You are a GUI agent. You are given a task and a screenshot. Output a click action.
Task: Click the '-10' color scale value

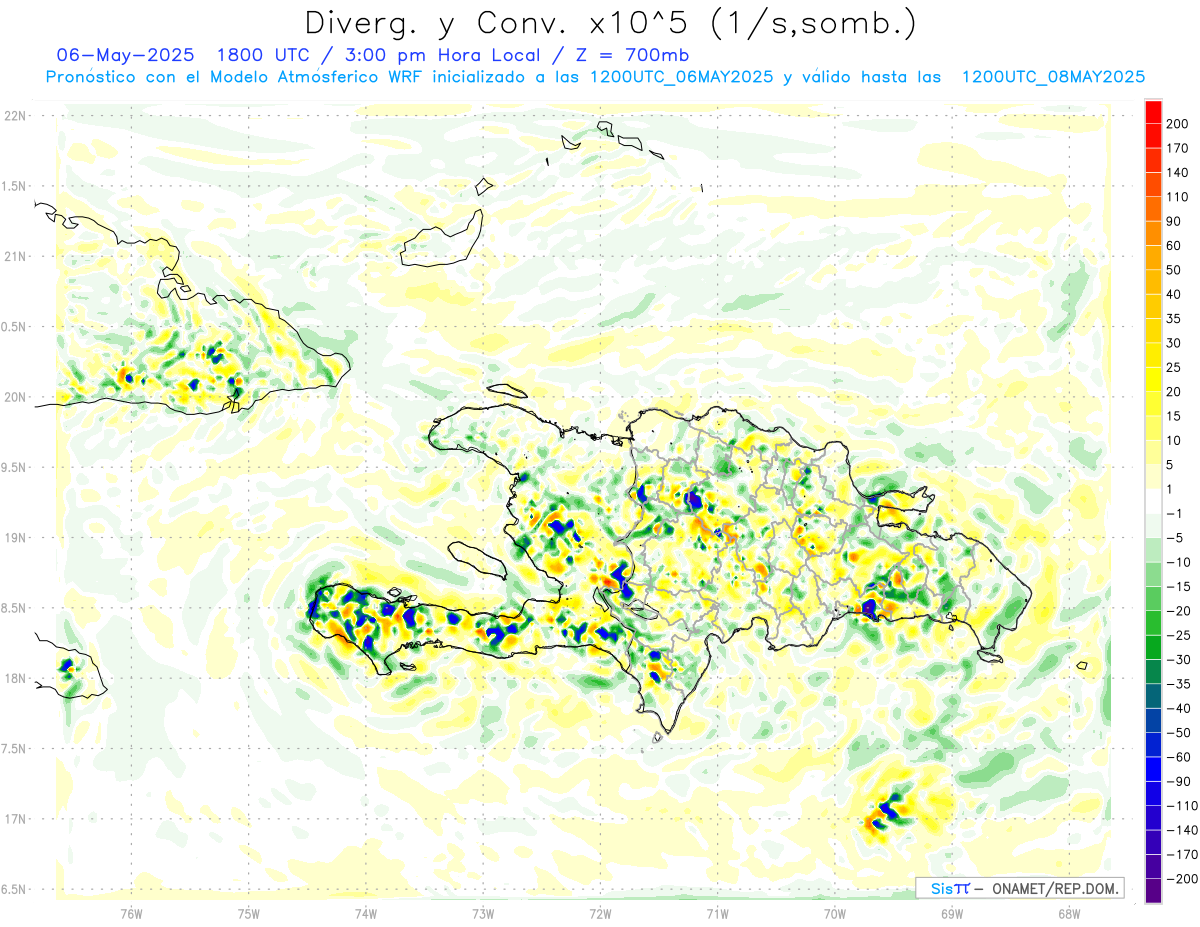tap(1180, 562)
